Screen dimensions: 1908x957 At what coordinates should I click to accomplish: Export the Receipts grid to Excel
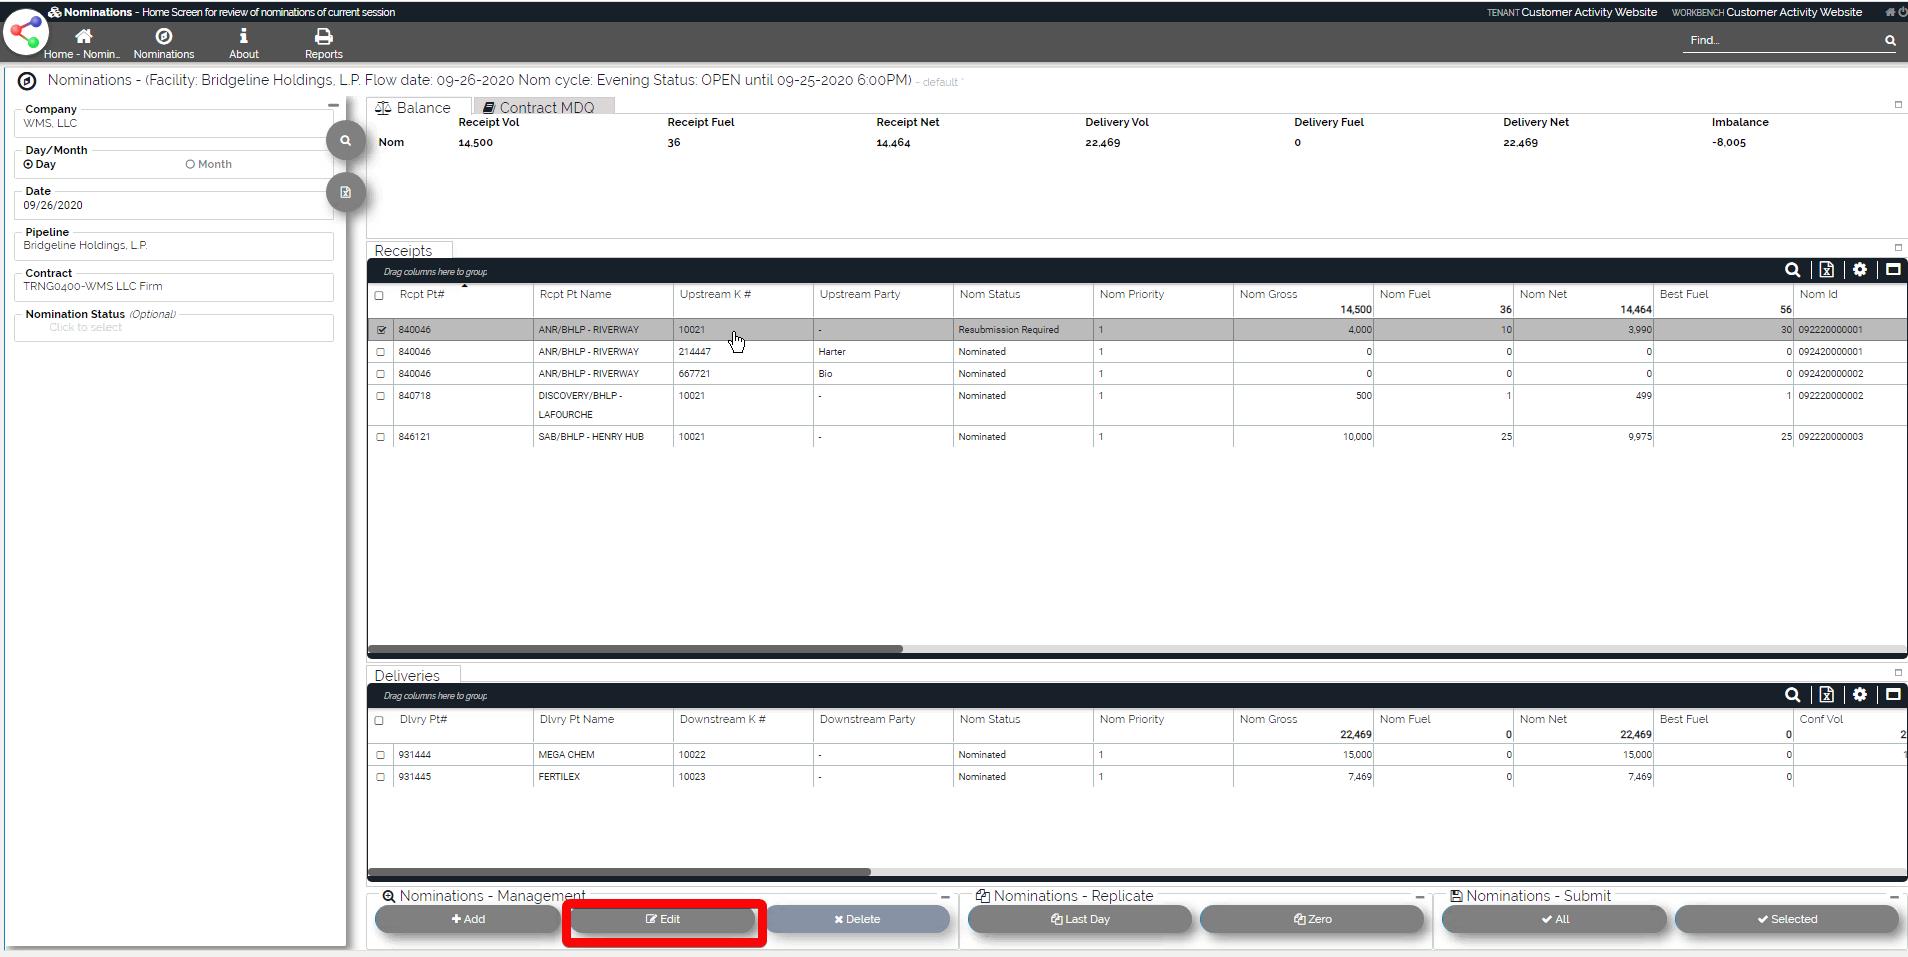point(1826,270)
